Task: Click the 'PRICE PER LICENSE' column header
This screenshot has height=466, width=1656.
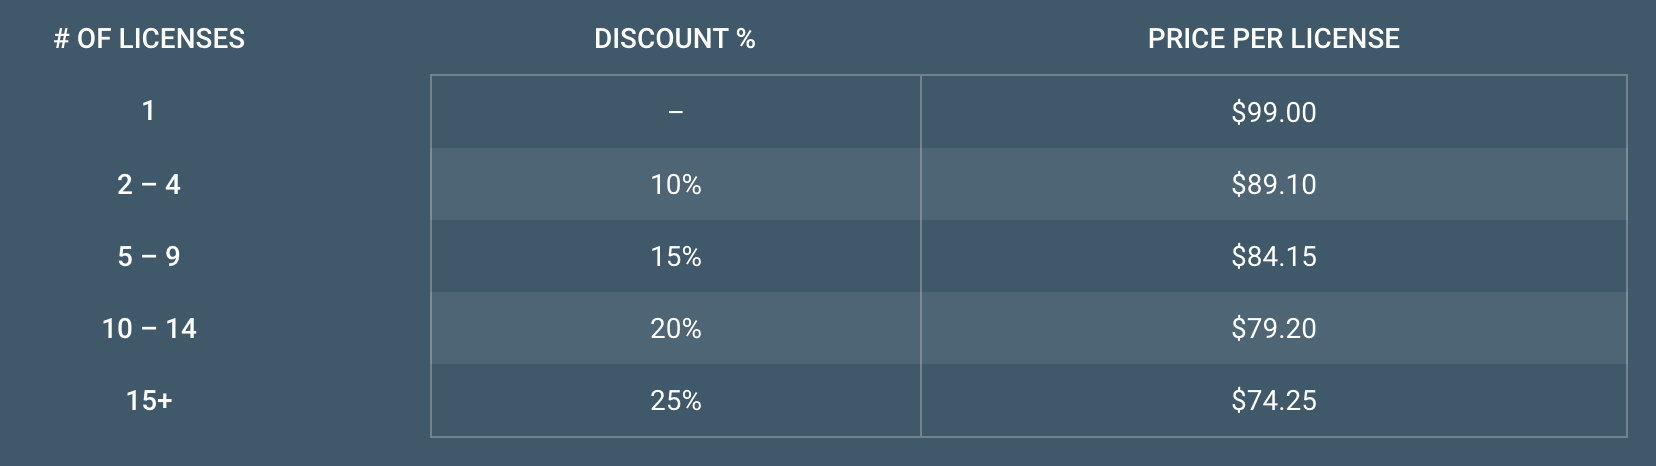Action: click(1273, 38)
